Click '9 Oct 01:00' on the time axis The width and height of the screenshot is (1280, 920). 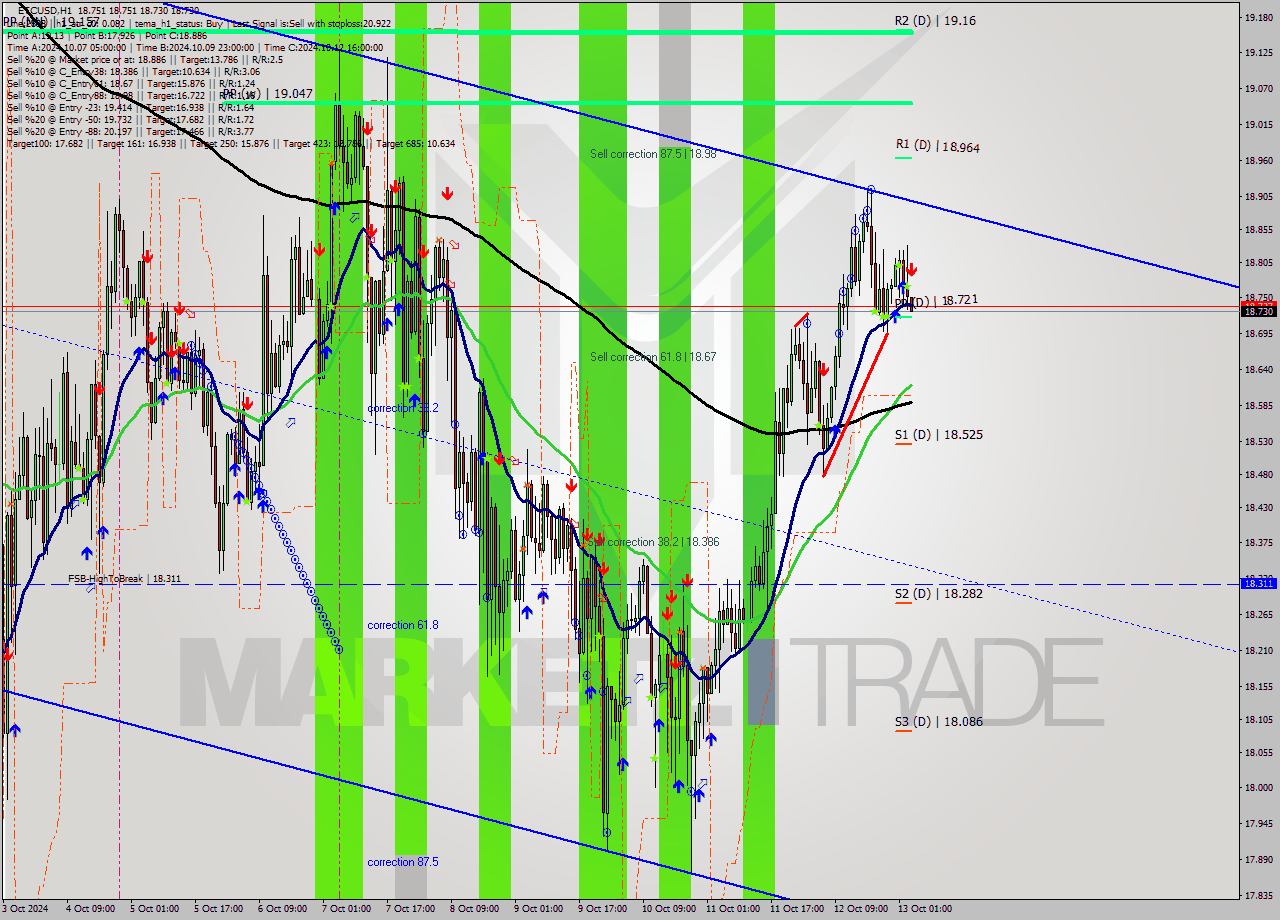pos(538,909)
